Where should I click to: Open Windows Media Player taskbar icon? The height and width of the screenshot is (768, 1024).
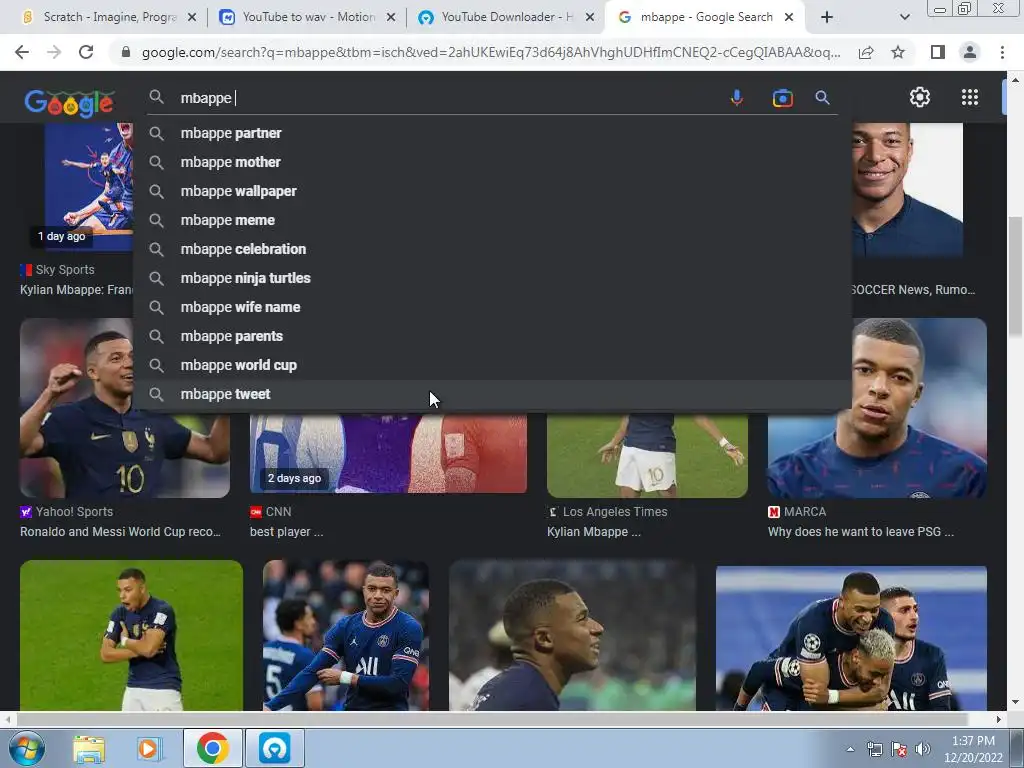[148, 748]
